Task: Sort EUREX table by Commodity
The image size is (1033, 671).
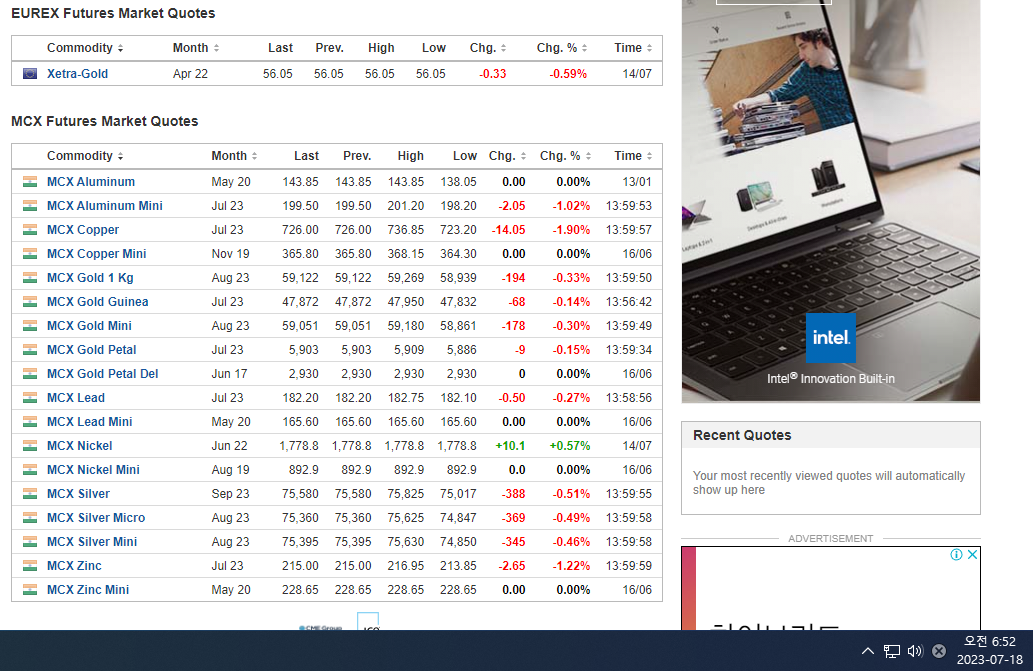Action: click(85, 48)
